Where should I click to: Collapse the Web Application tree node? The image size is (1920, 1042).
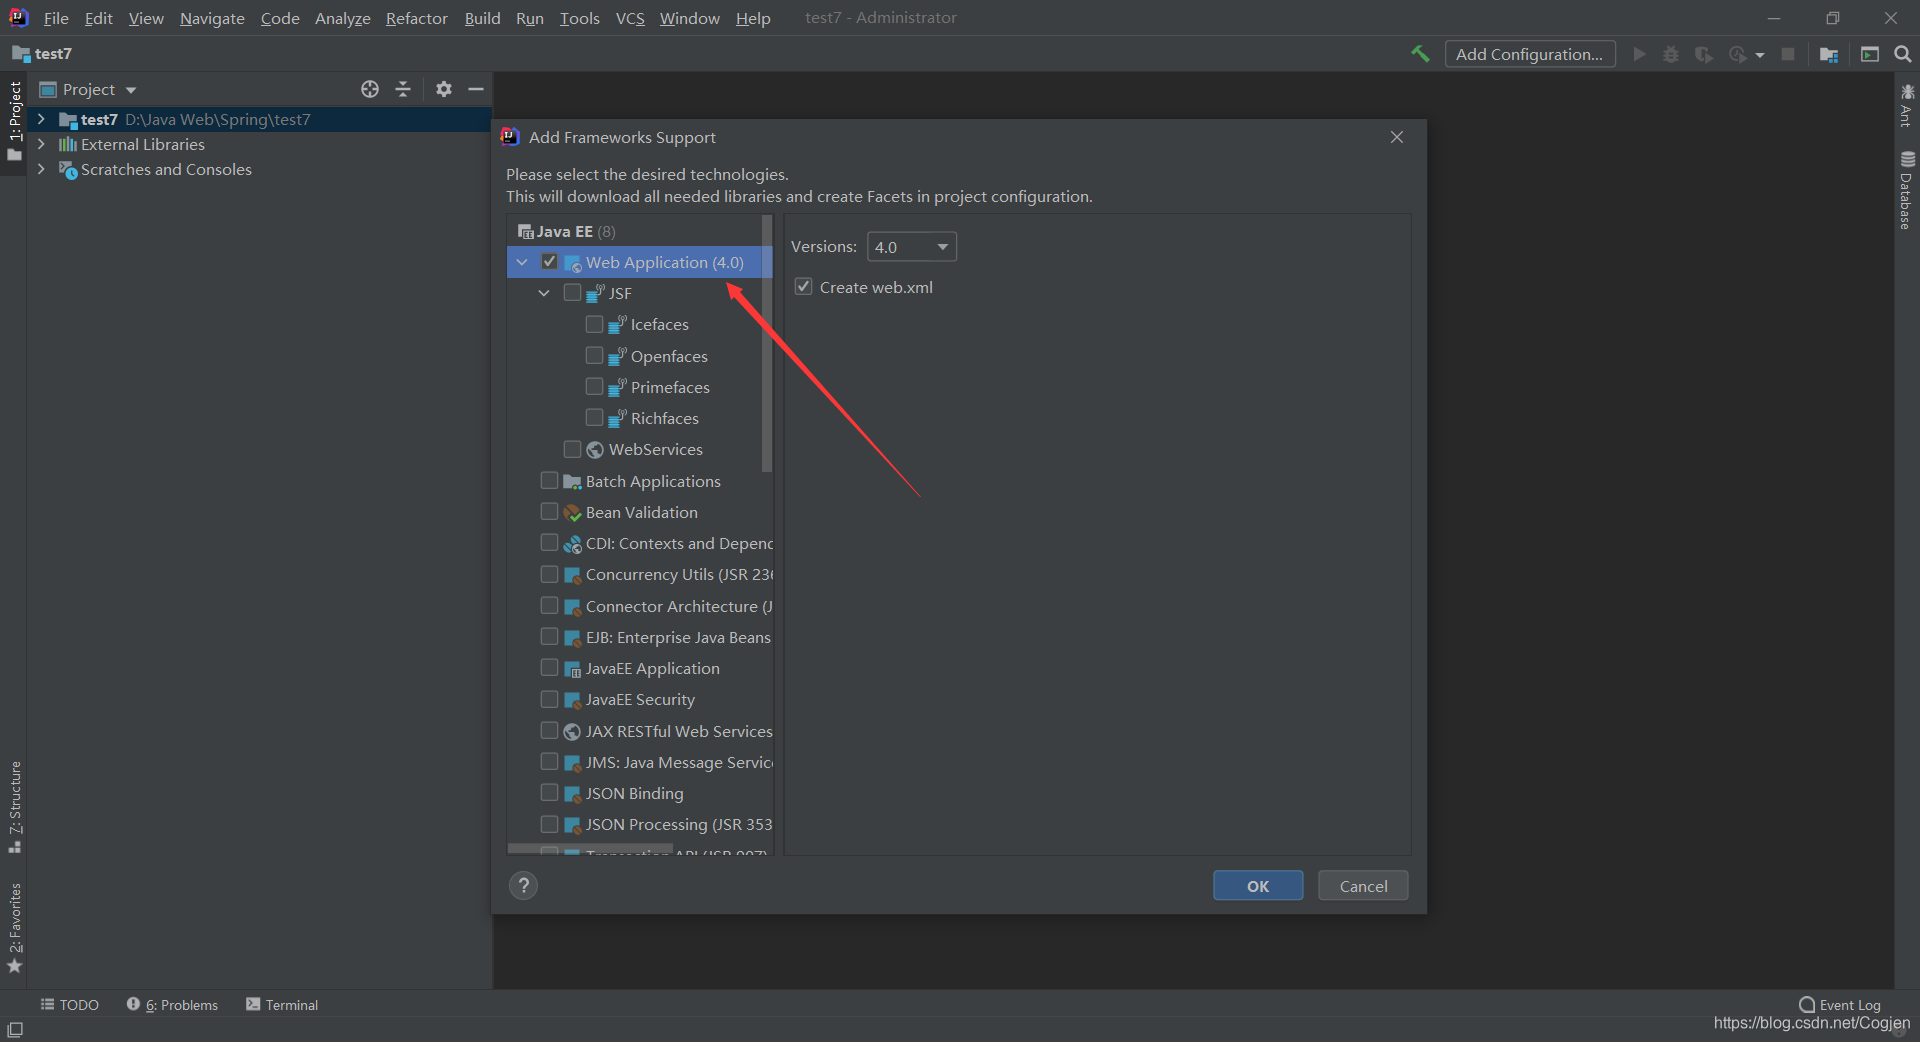522,262
